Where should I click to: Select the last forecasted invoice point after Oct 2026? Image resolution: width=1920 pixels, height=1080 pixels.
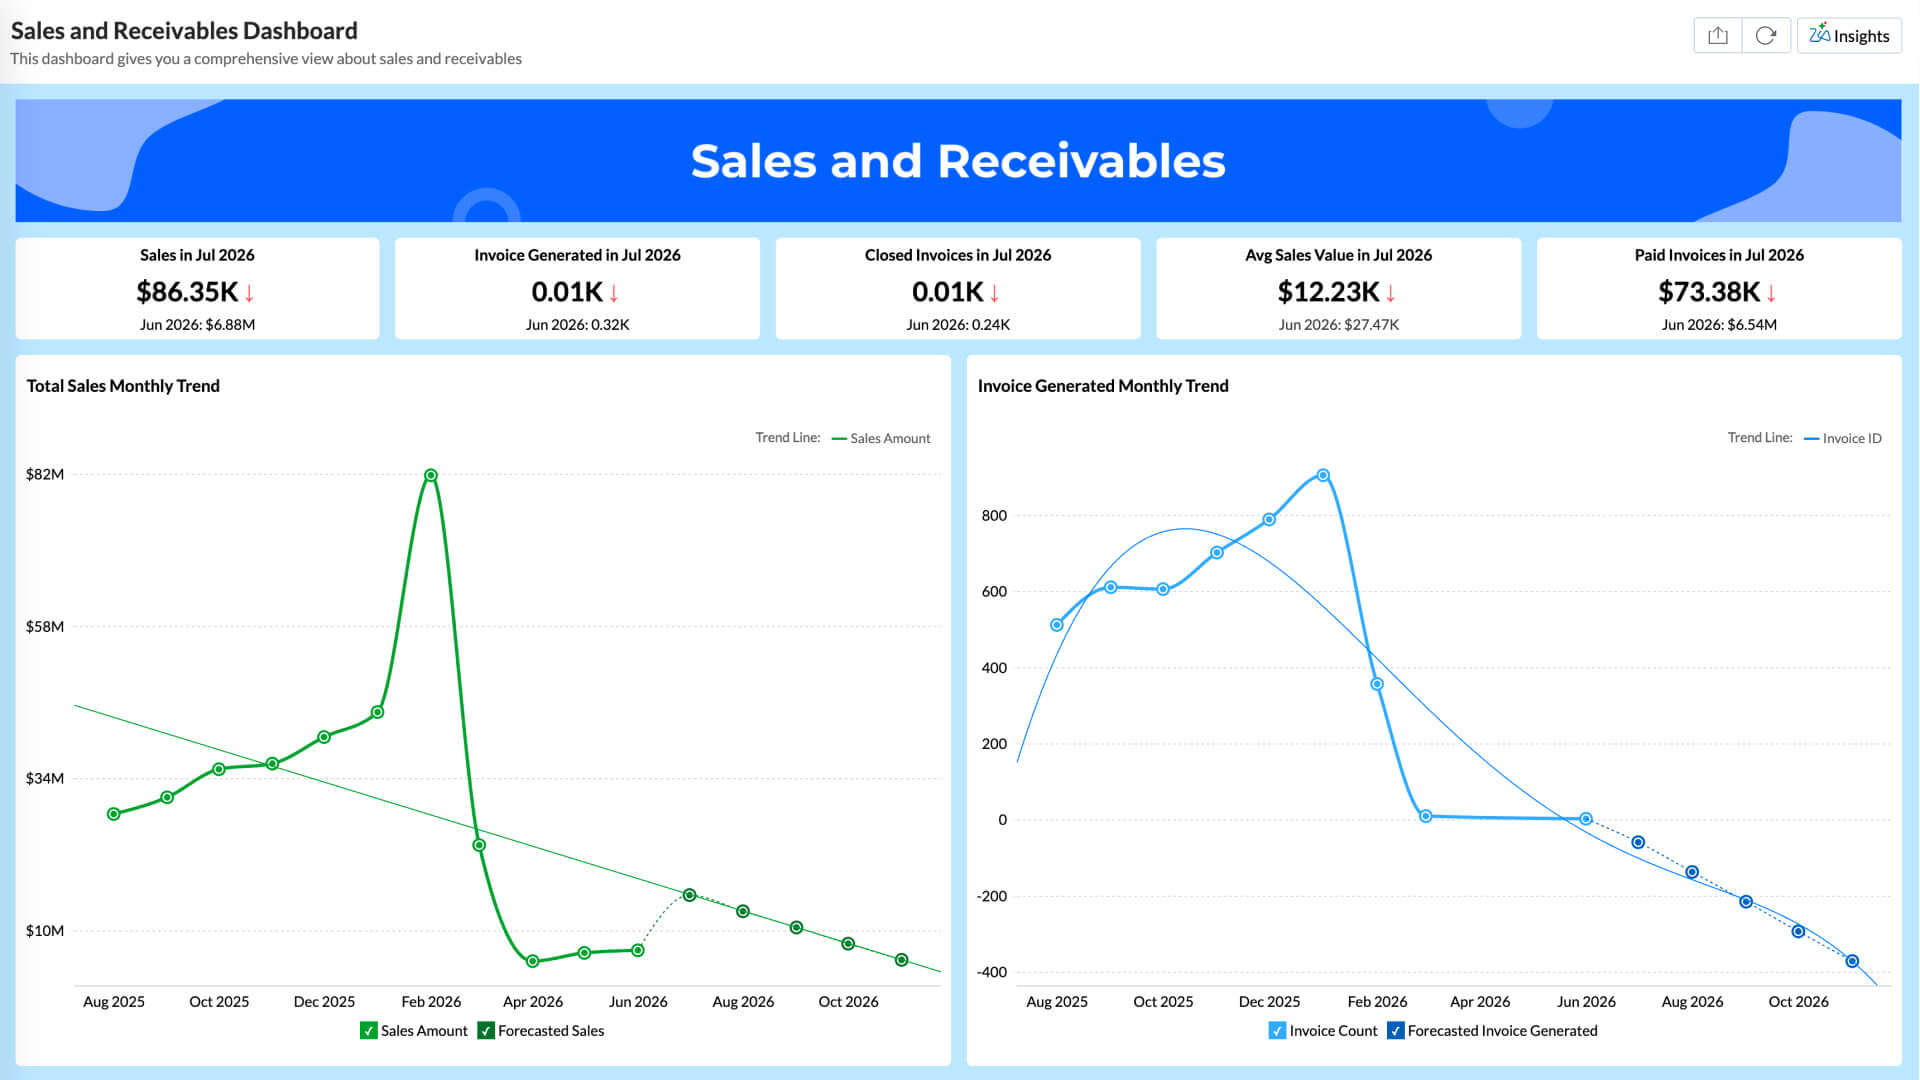click(x=1852, y=961)
